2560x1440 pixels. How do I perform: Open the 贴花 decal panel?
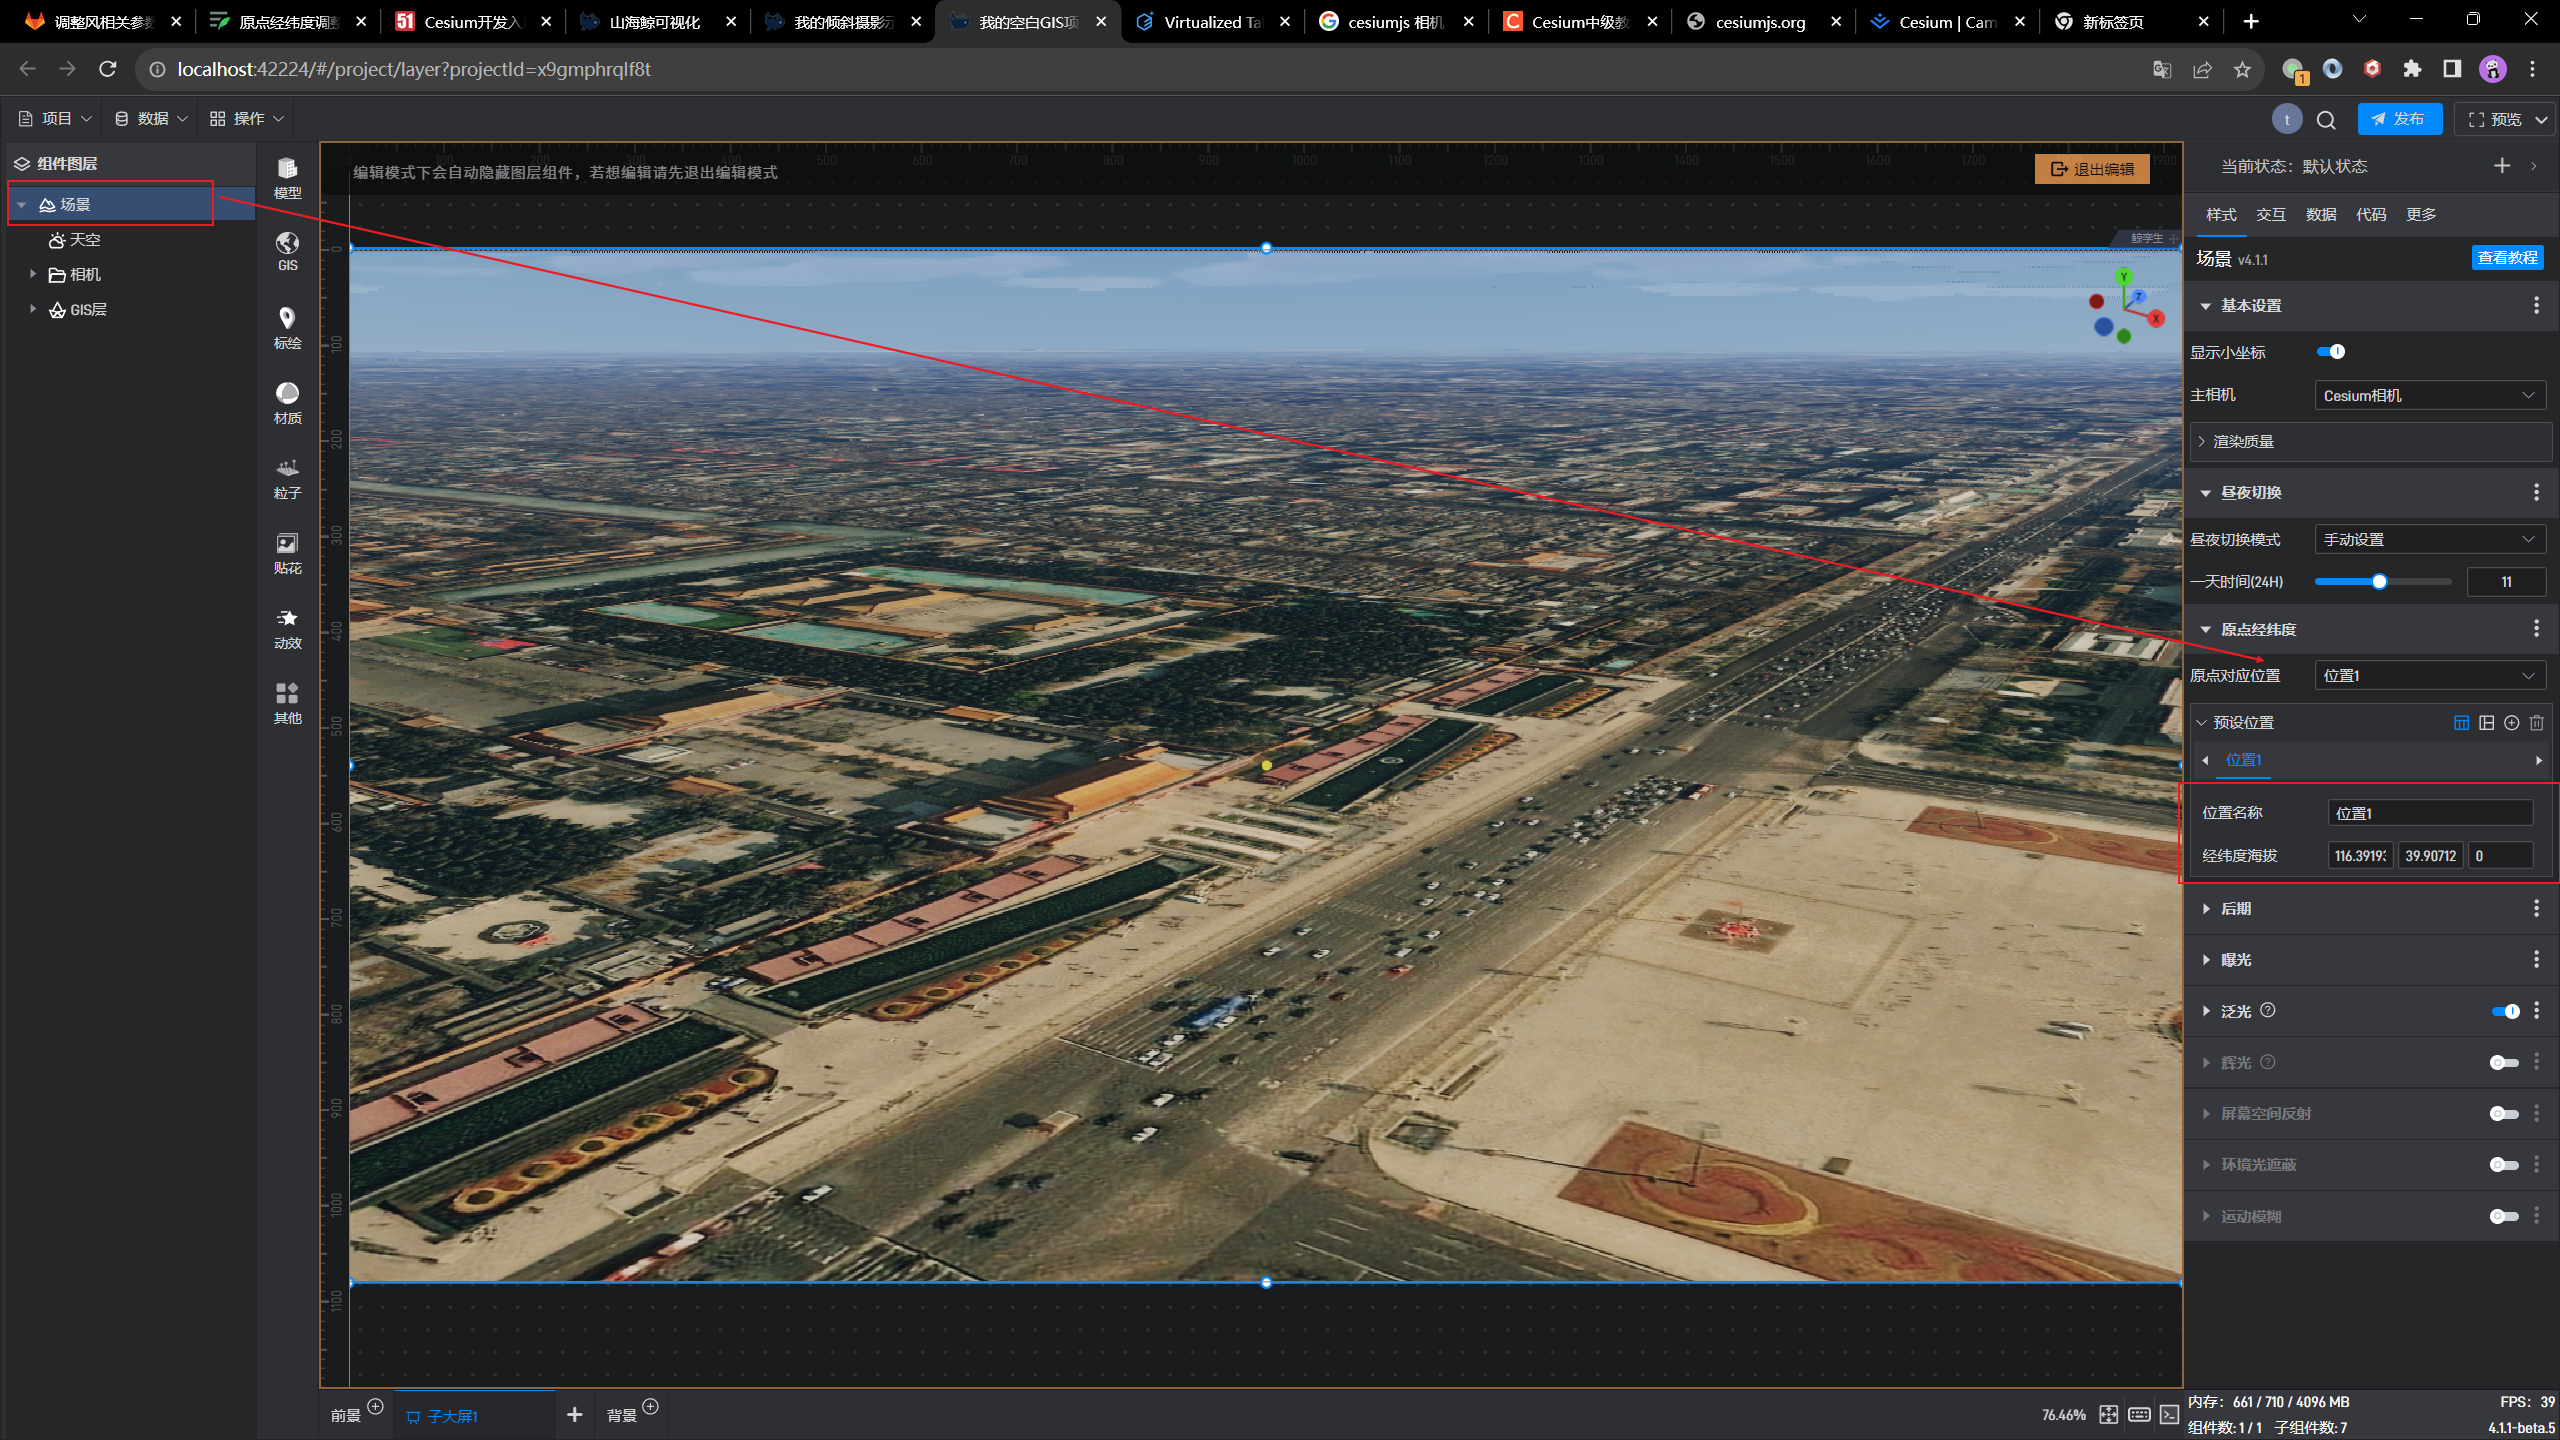coord(287,552)
